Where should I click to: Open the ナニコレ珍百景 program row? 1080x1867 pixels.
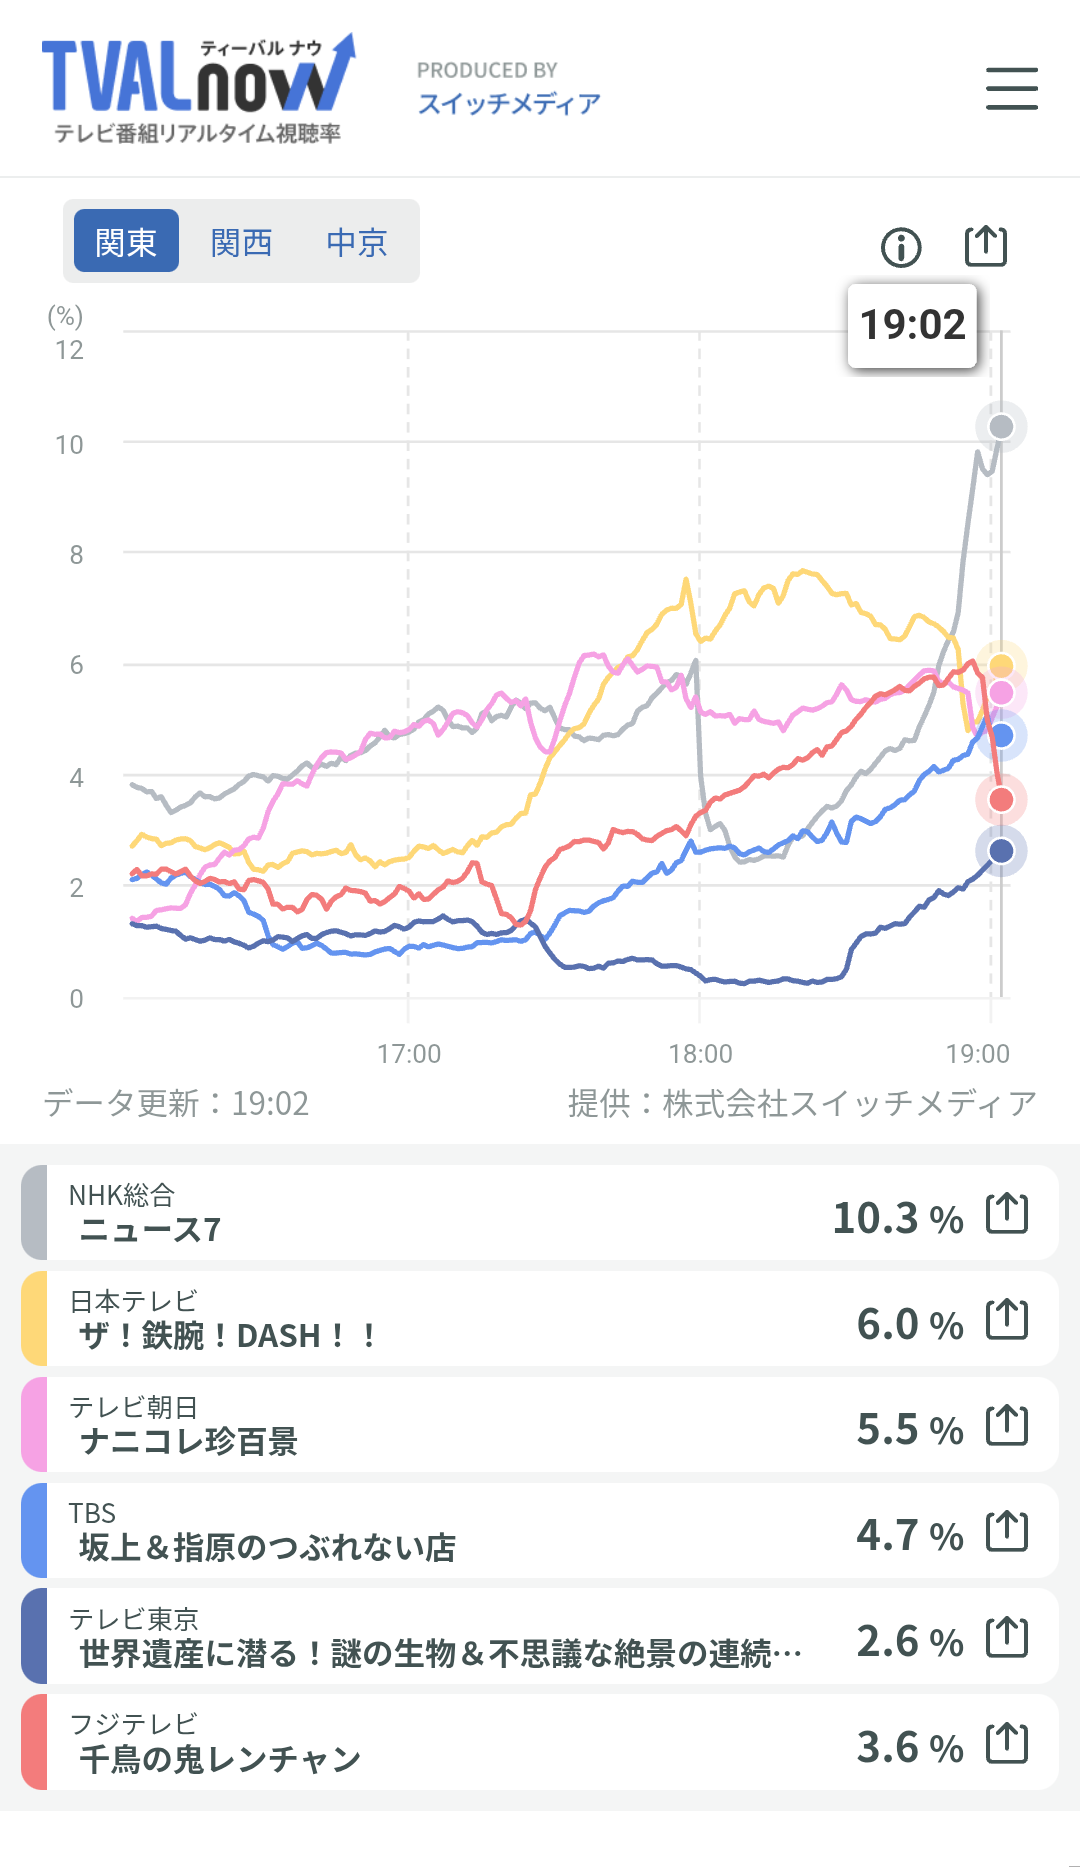click(x=540, y=1424)
